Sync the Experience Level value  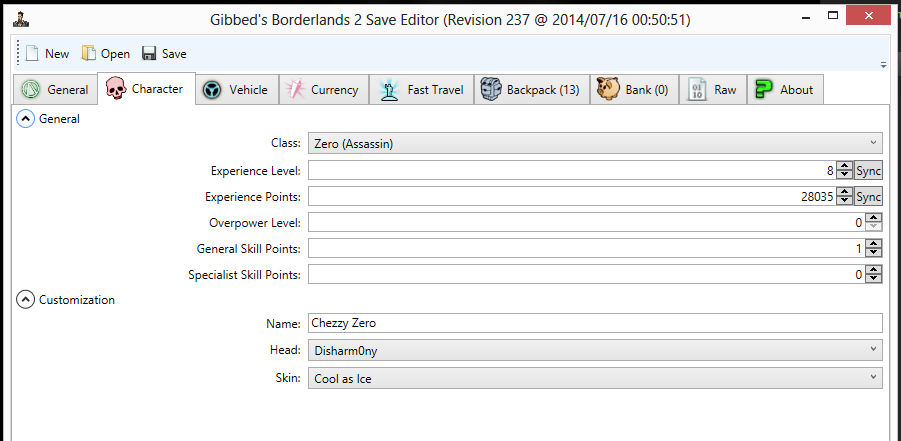tap(869, 171)
